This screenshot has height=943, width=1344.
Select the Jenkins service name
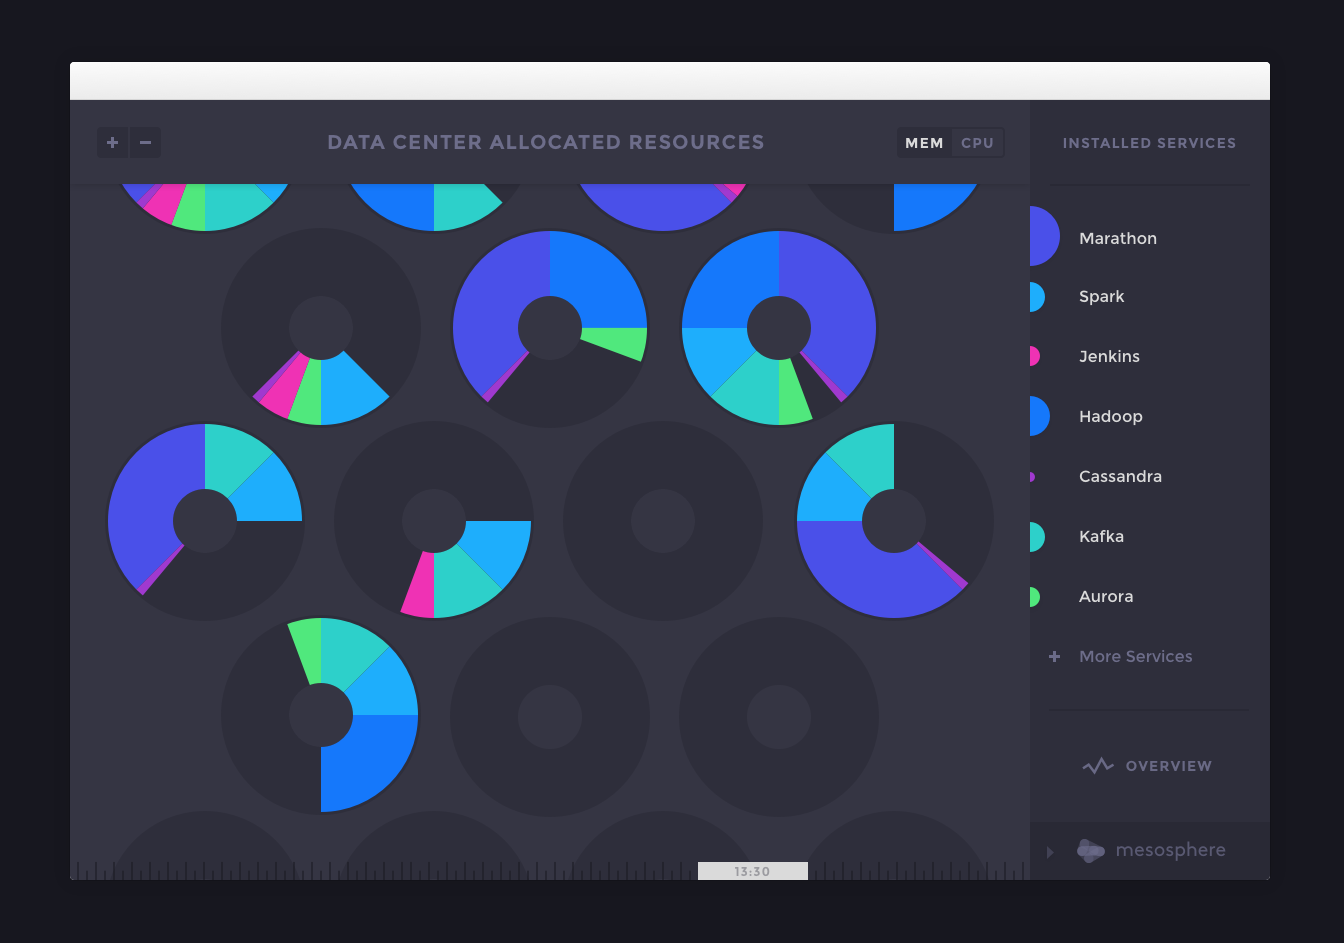(x=1109, y=356)
